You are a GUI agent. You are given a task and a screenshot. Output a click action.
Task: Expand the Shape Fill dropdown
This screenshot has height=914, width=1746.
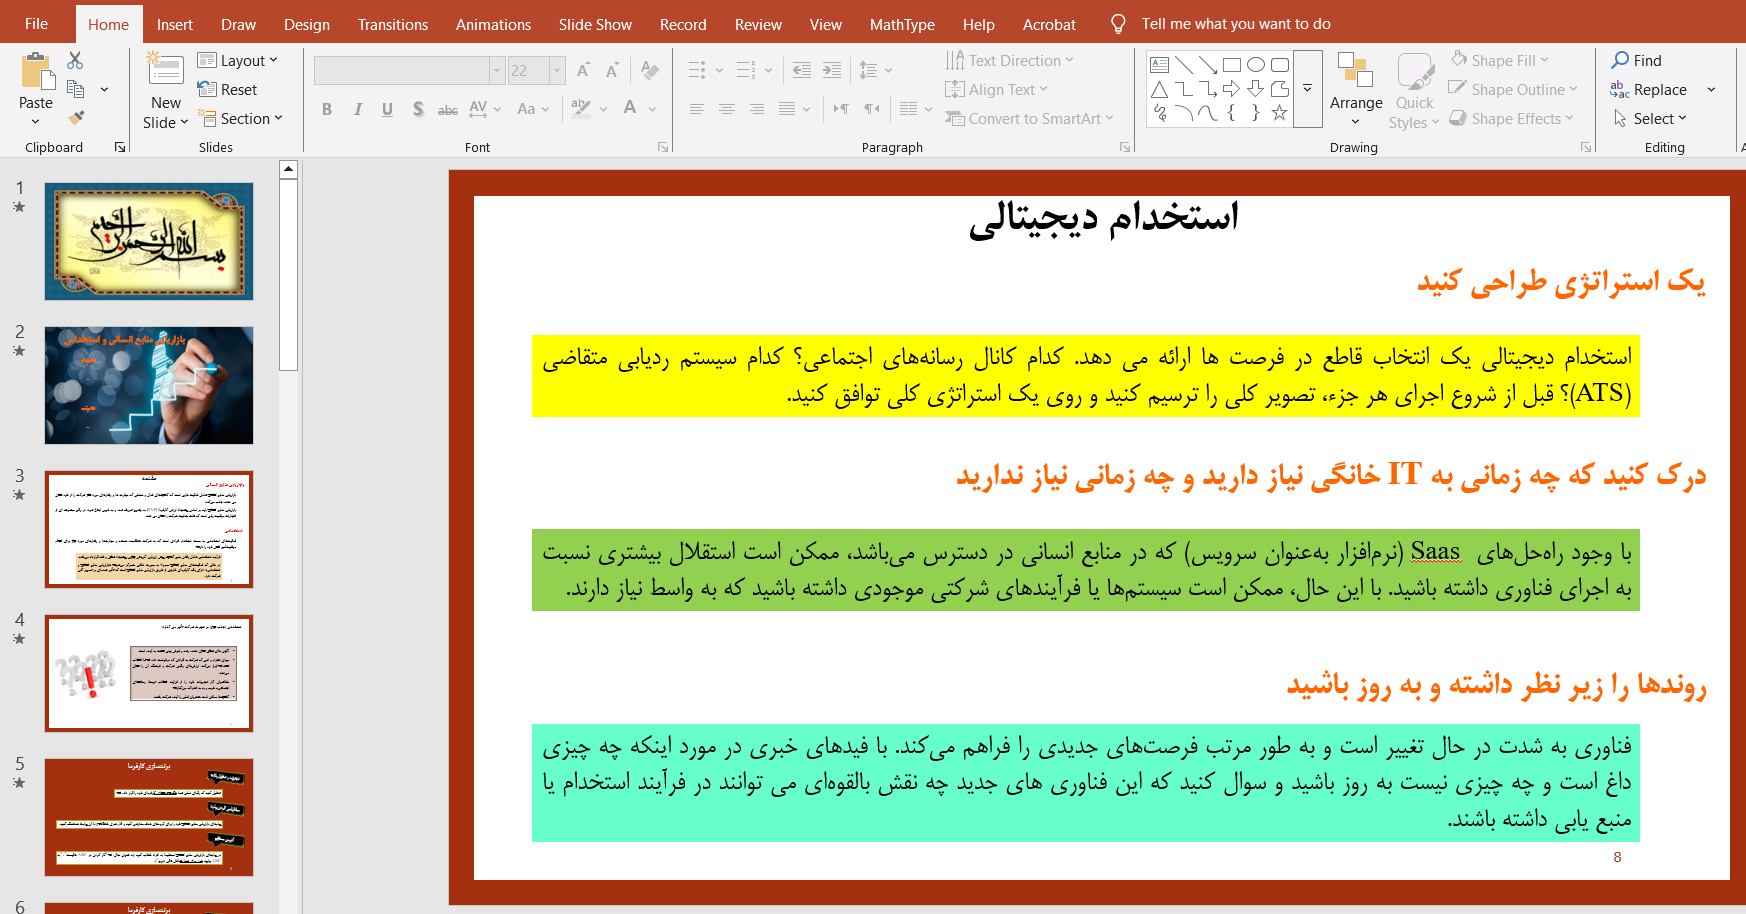1500,60
